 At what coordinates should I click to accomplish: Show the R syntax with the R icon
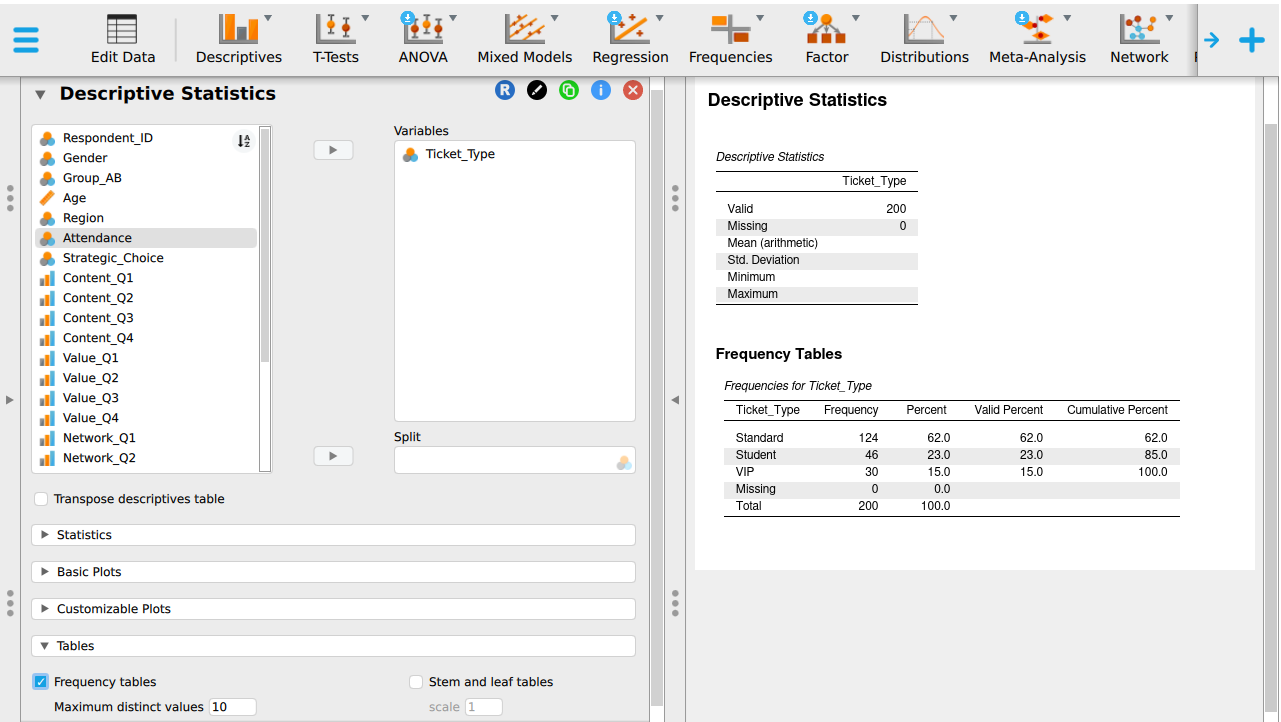505,90
